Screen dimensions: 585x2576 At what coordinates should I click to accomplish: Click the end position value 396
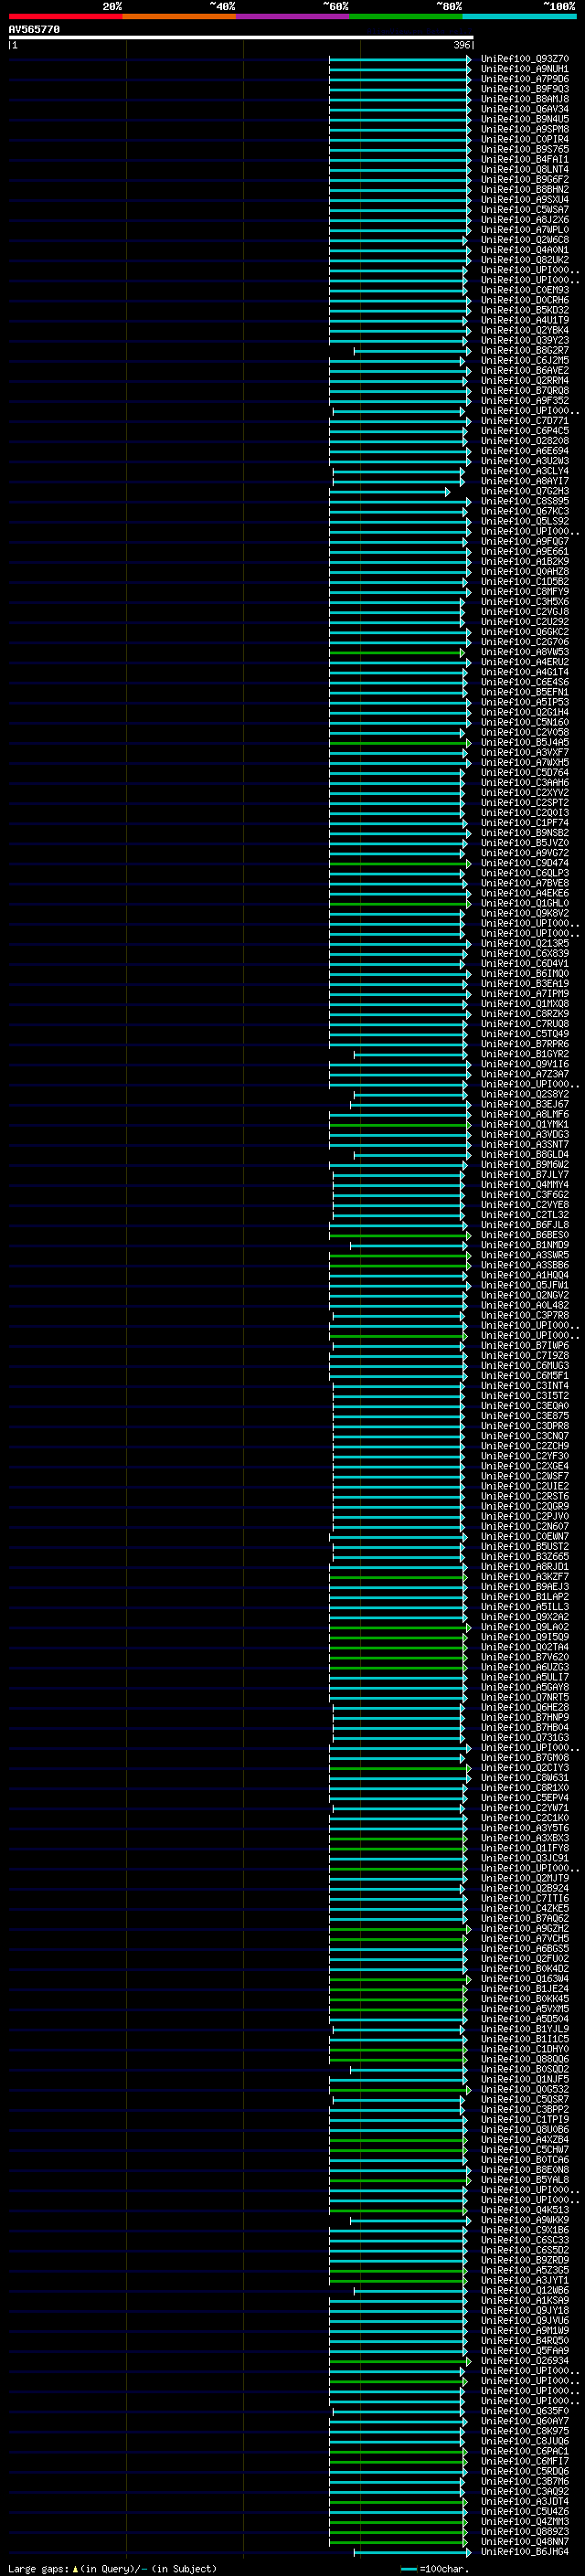[462, 45]
